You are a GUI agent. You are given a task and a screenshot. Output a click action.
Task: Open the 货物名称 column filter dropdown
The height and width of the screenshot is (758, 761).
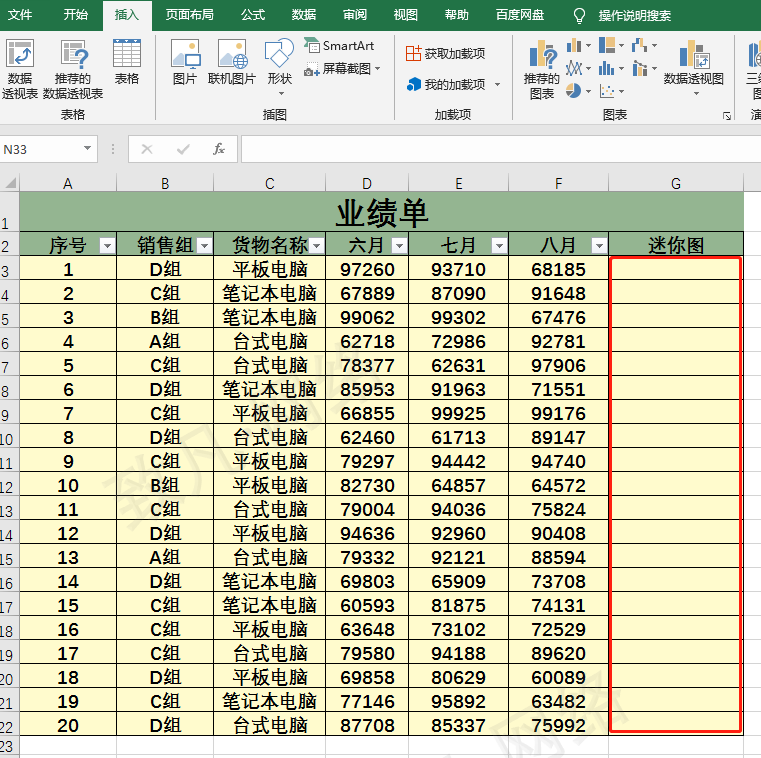316,246
